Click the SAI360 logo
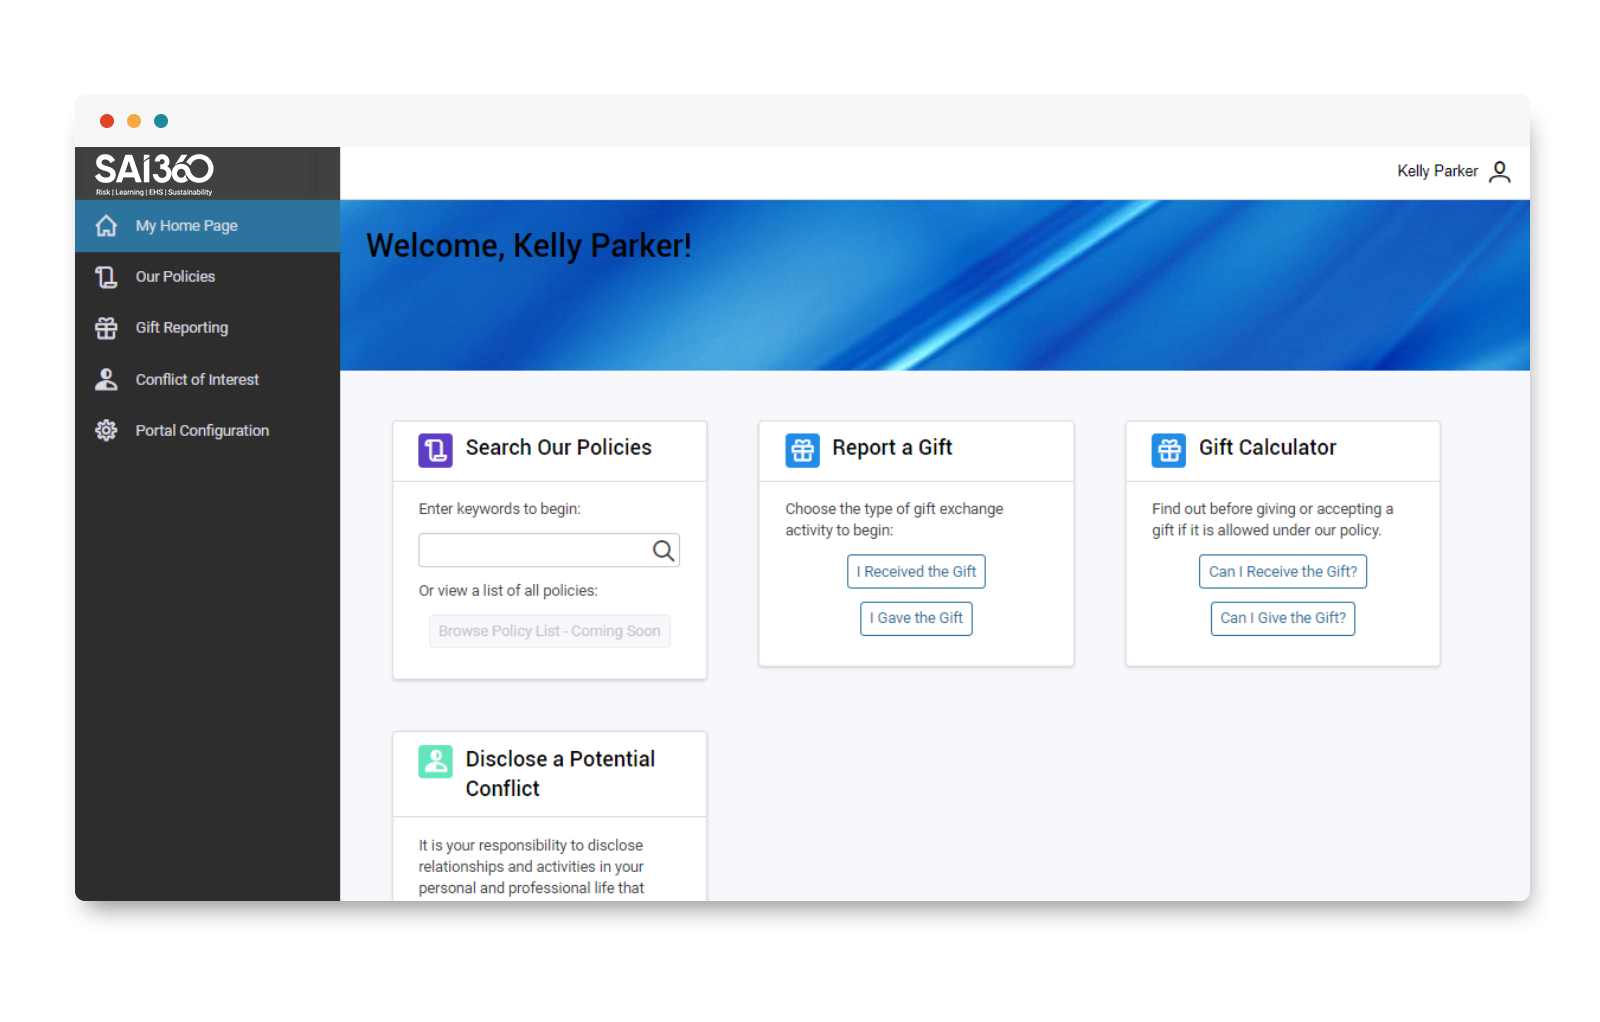This screenshot has height=1022, width=1600. [x=154, y=173]
